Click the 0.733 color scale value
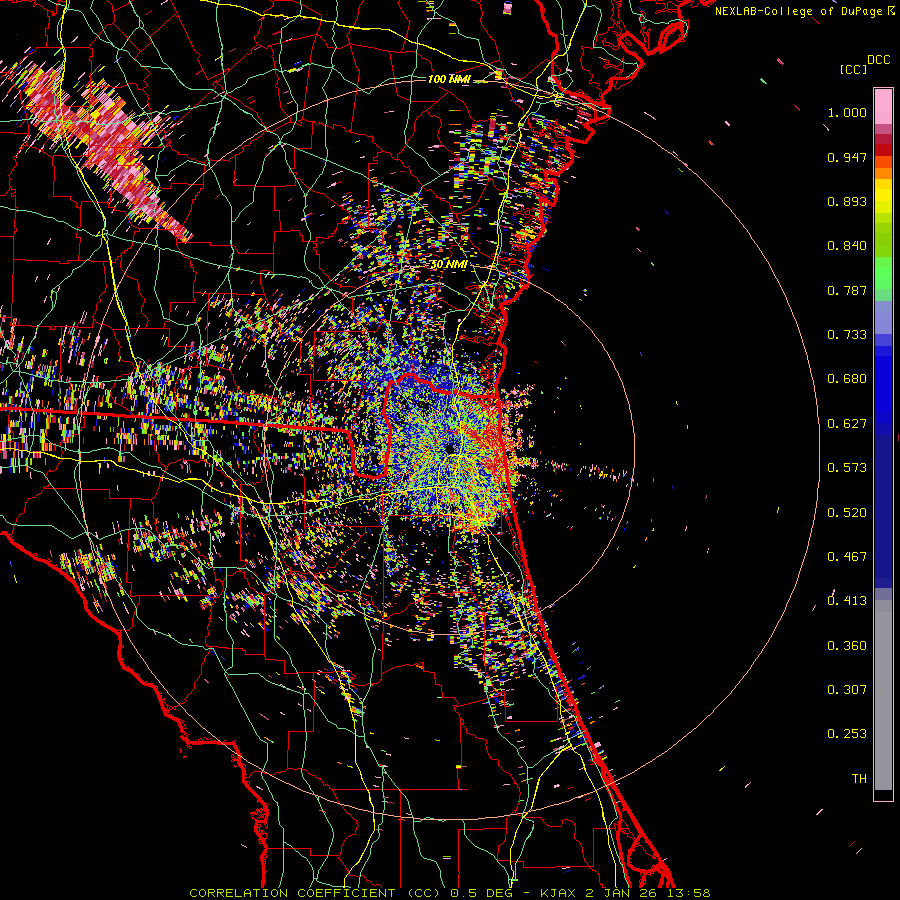Viewport: 900px width, 900px height. point(847,335)
